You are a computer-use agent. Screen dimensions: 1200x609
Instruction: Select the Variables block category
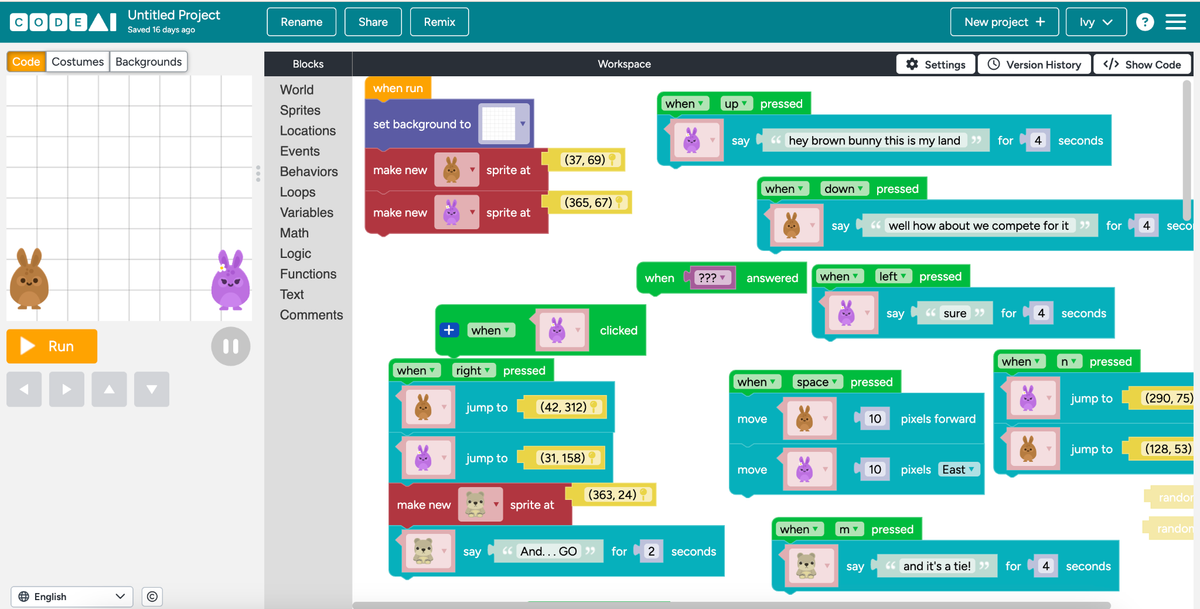coord(307,212)
